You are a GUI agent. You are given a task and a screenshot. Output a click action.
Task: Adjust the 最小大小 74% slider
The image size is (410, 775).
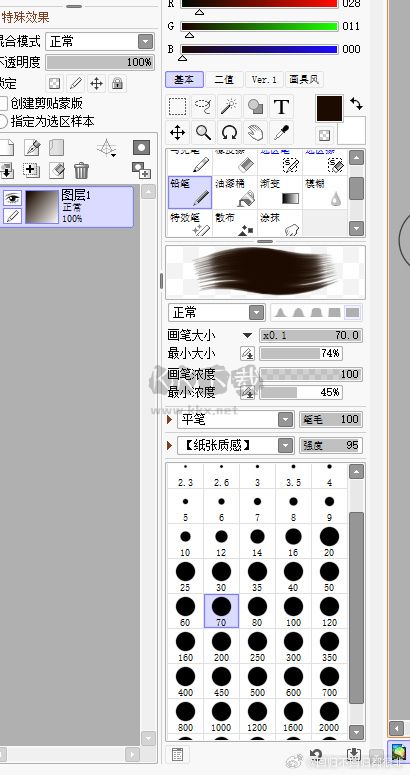pyautogui.click(x=301, y=353)
